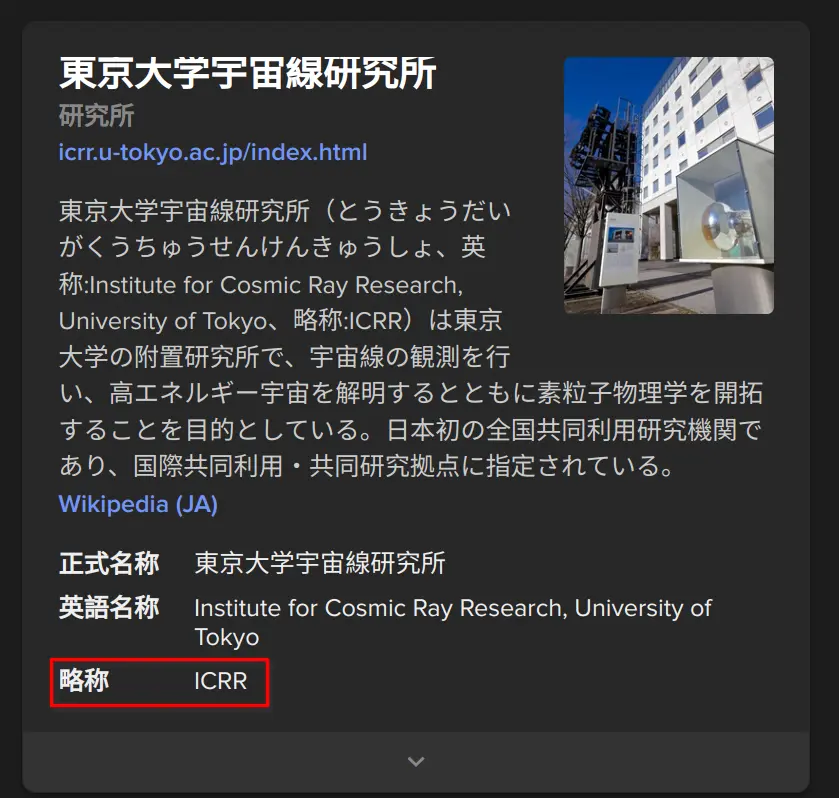Click the 正式名称 field label
The image size is (839, 798).
click(109, 563)
